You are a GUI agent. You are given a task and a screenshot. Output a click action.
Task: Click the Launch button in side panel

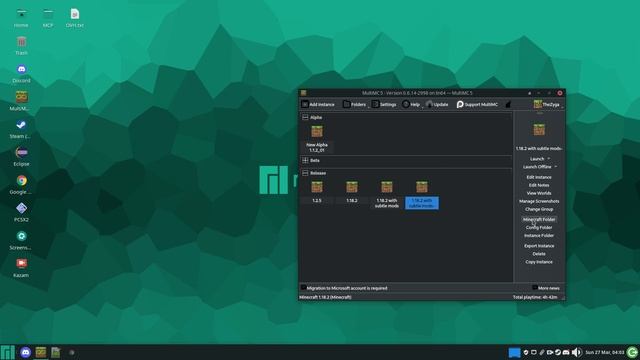tap(537, 159)
